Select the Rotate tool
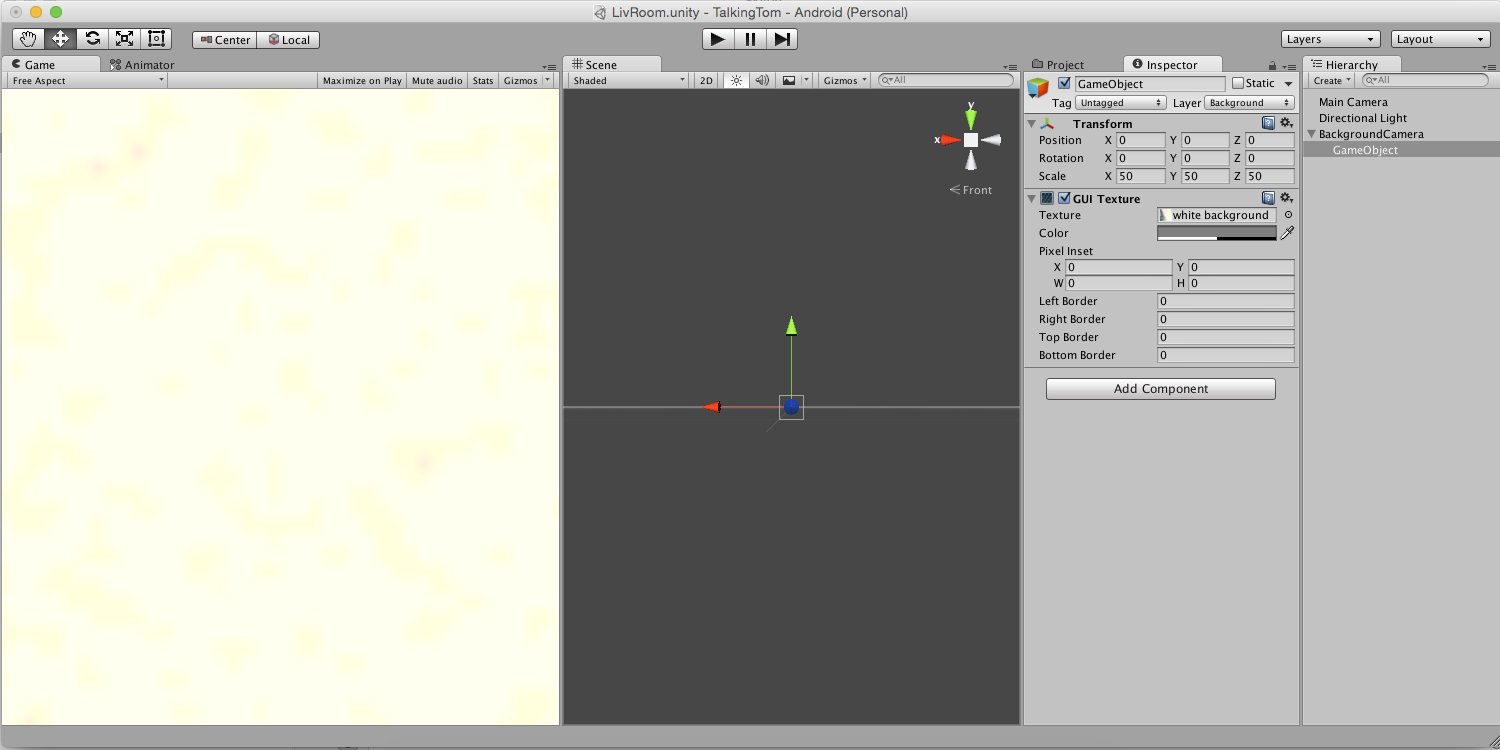1500x750 pixels. pyautogui.click(x=92, y=39)
